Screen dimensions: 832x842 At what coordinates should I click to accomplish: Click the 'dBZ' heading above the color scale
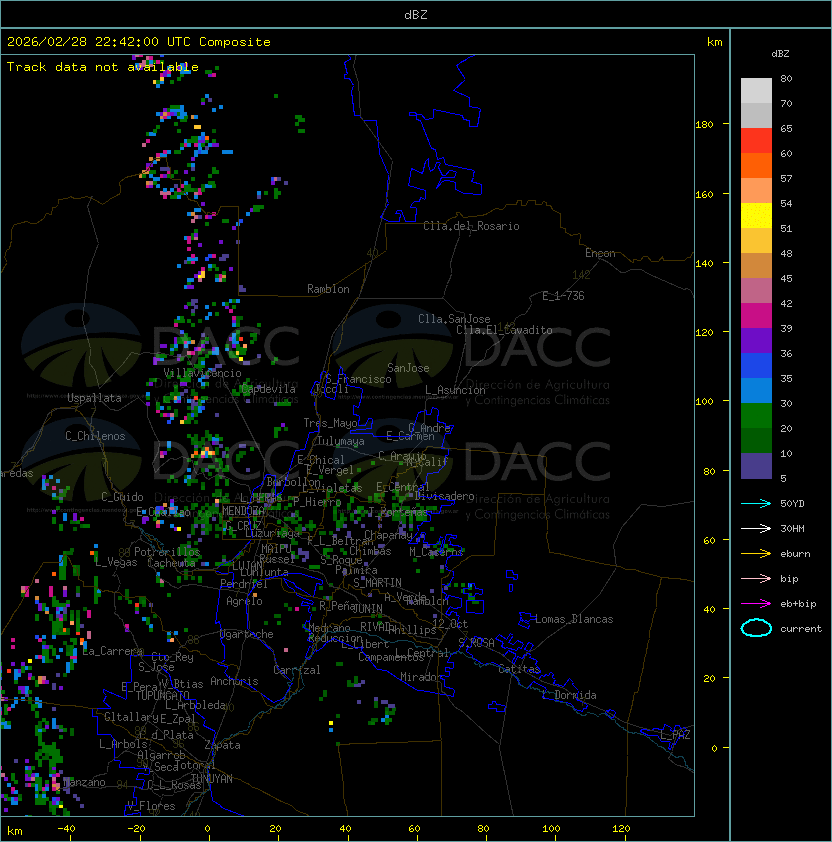780,54
